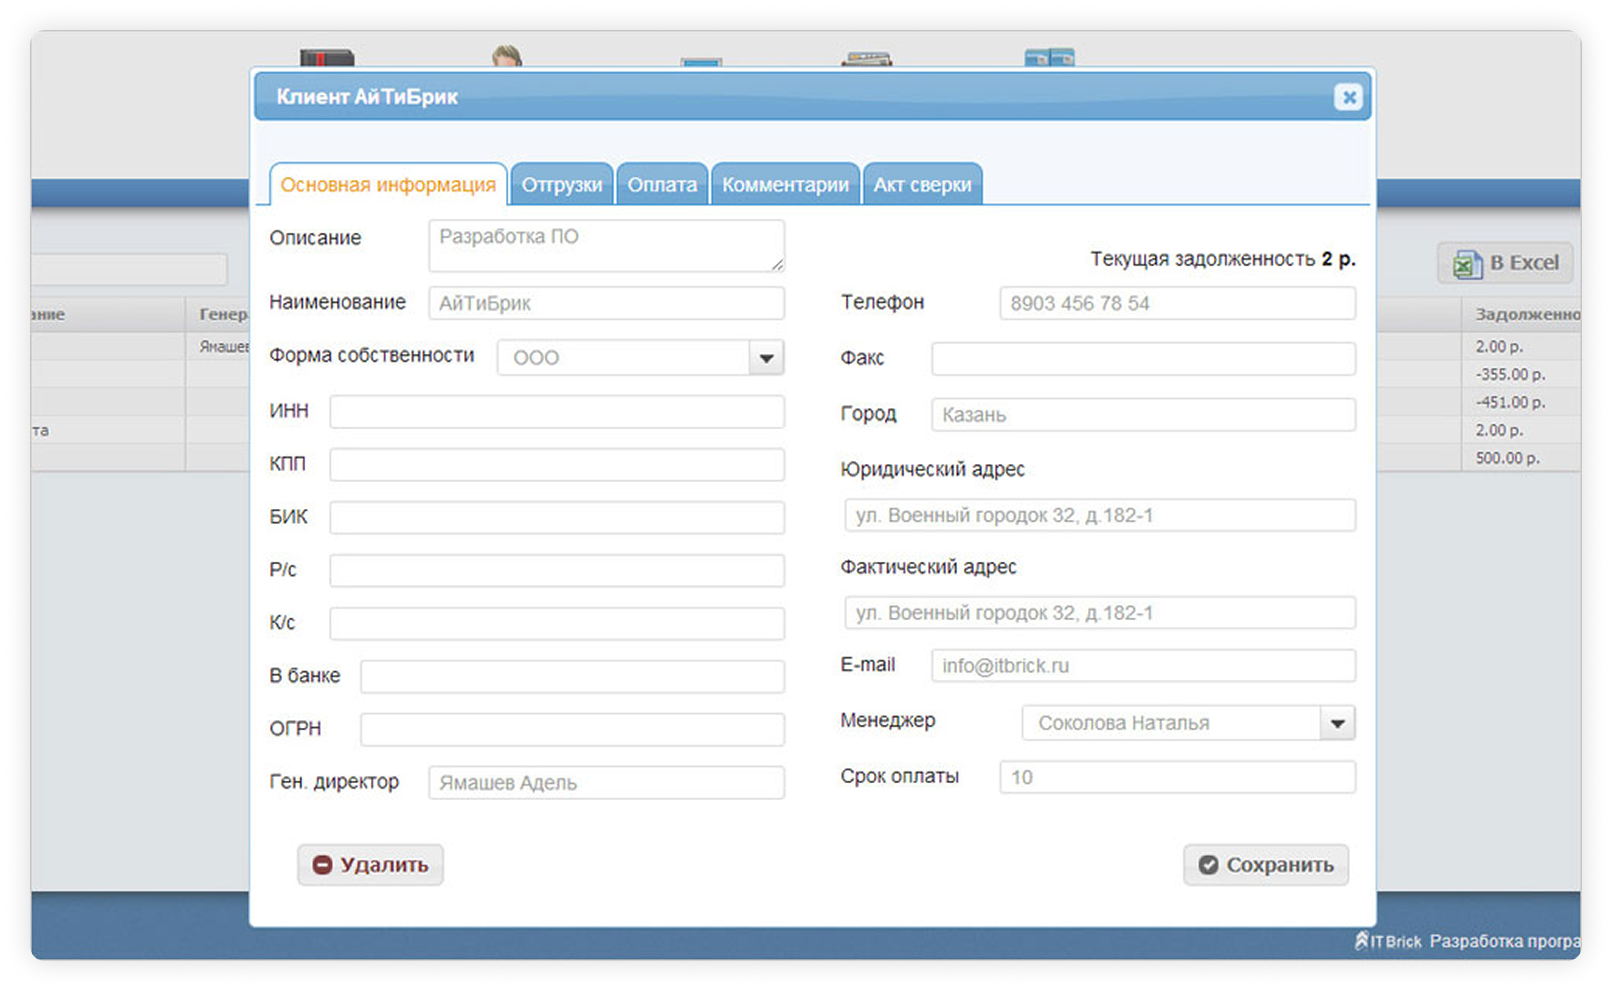Click the ИНН input field
The image size is (1612, 991).
point(557,412)
